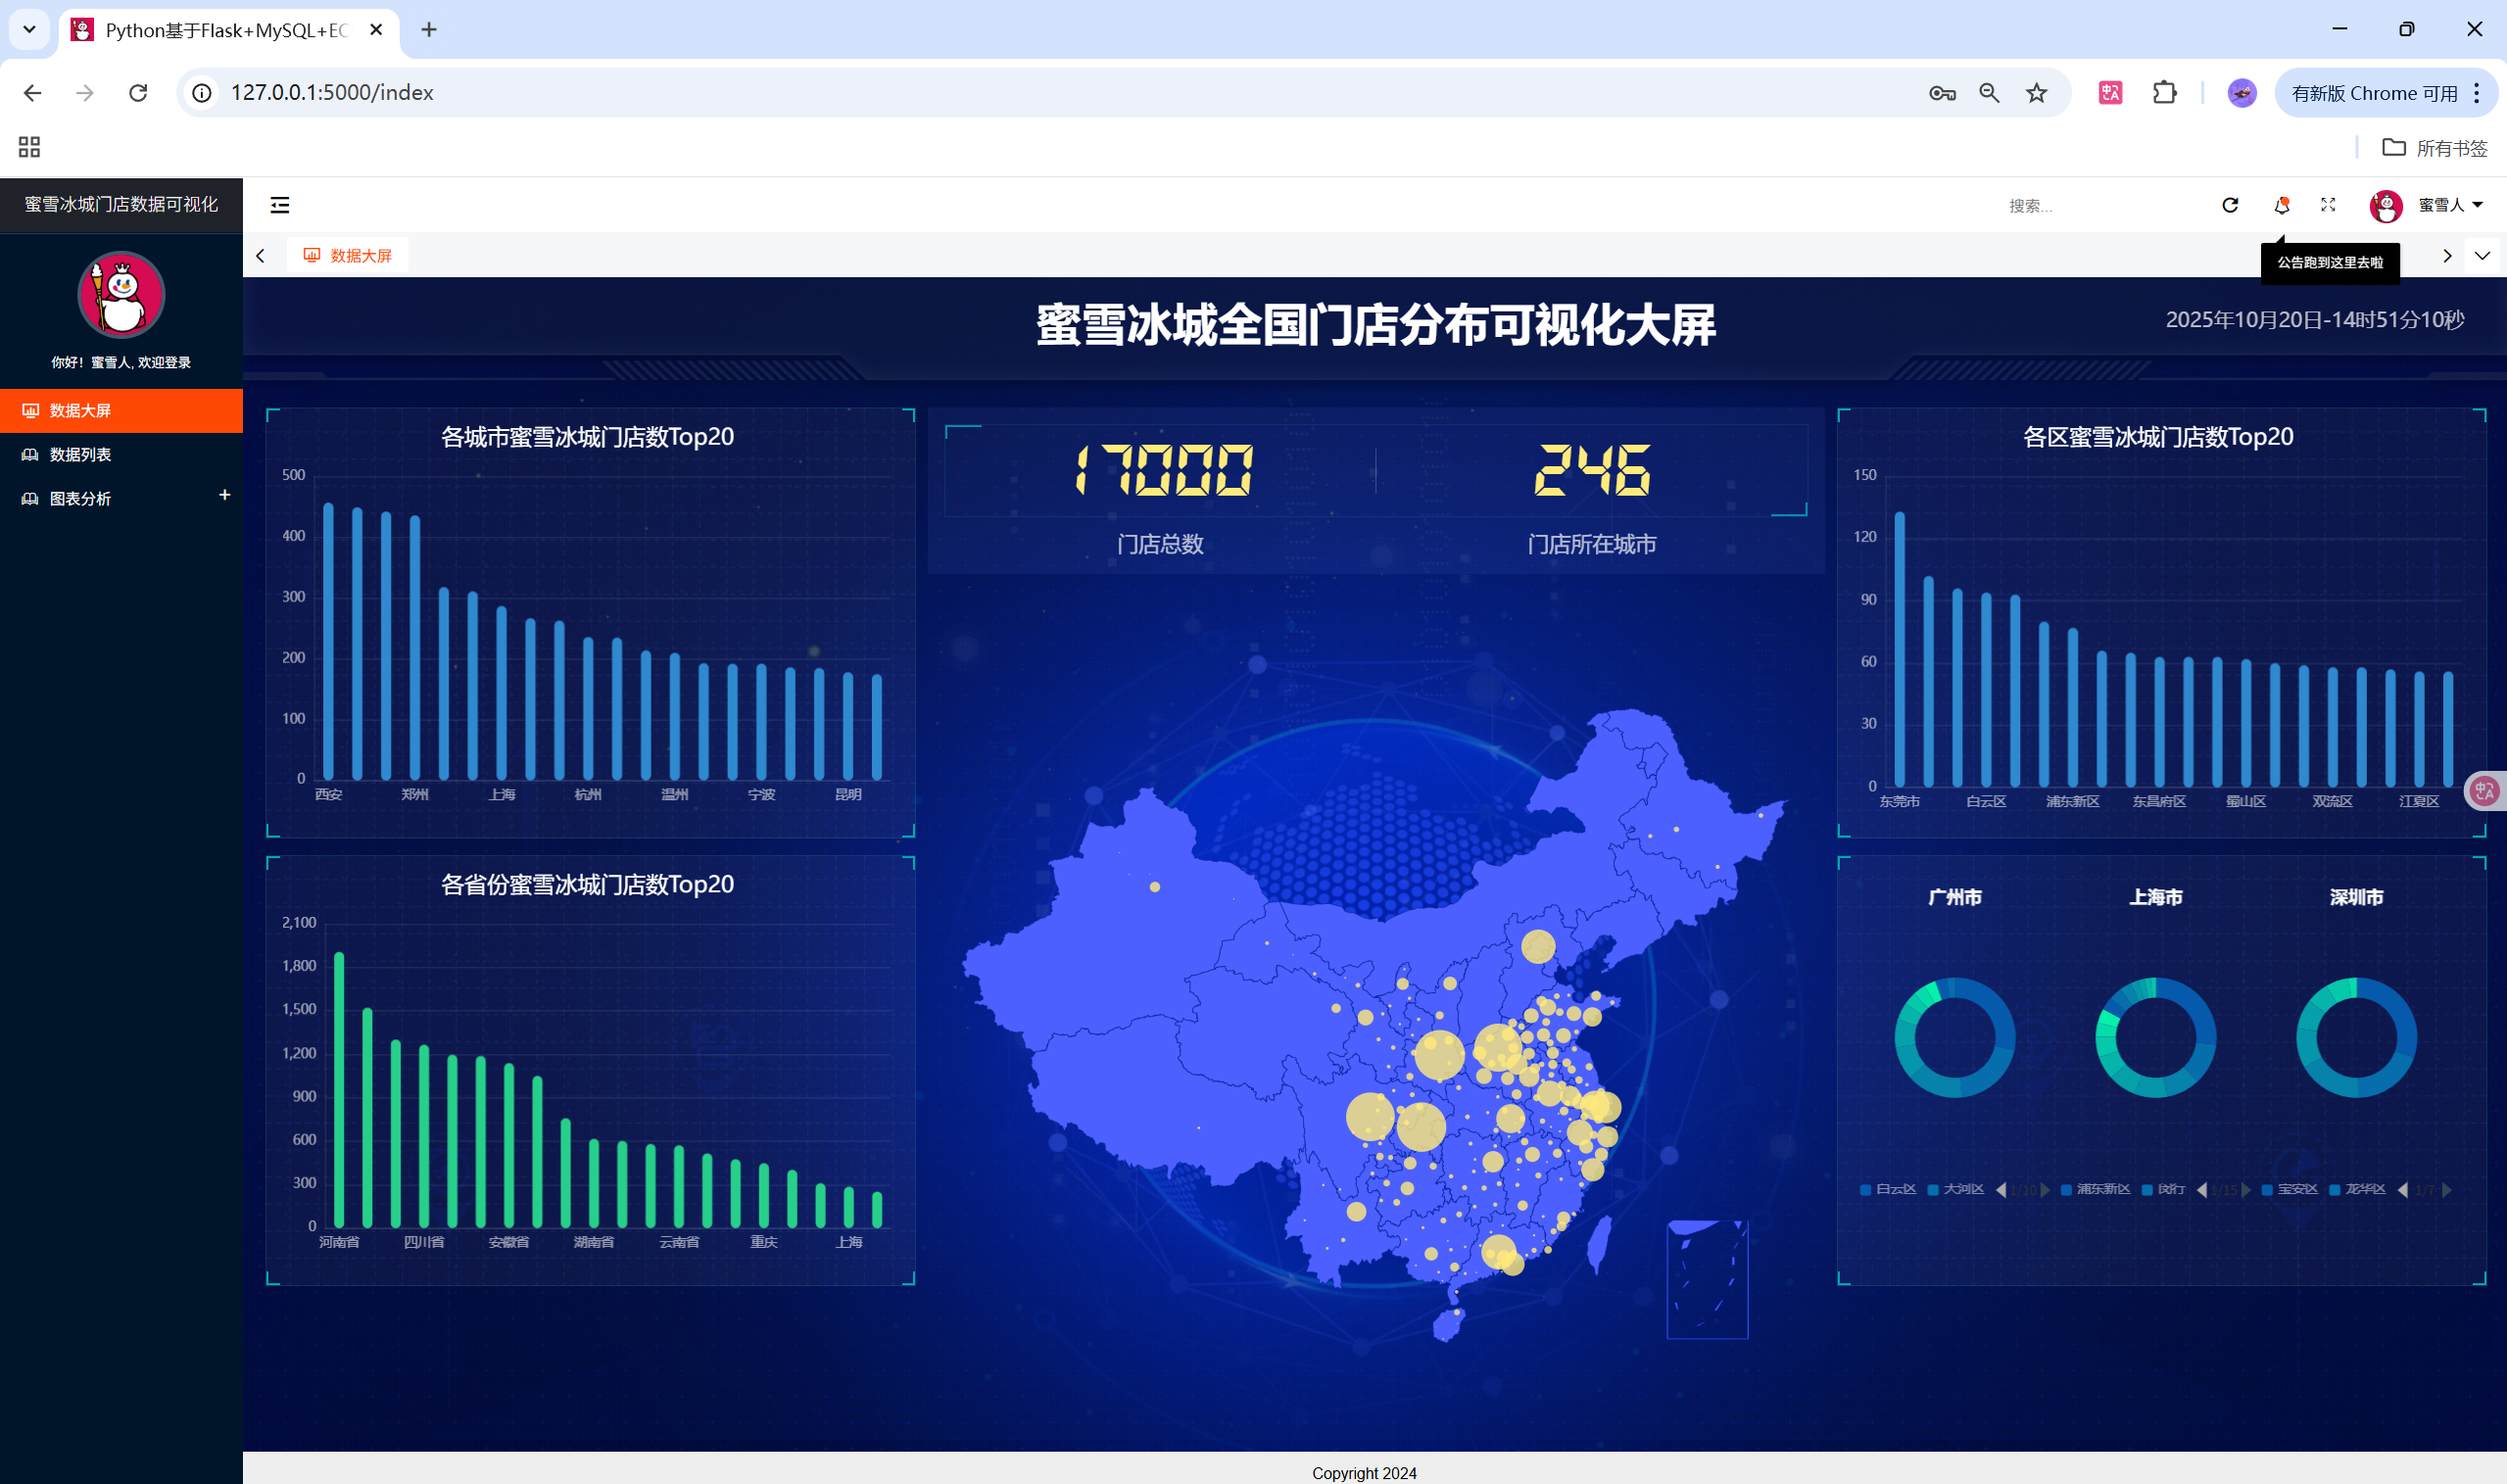Open the Chrome extensions puzzle icon
Screen dimensions: 2507x1484
click(2164, 93)
